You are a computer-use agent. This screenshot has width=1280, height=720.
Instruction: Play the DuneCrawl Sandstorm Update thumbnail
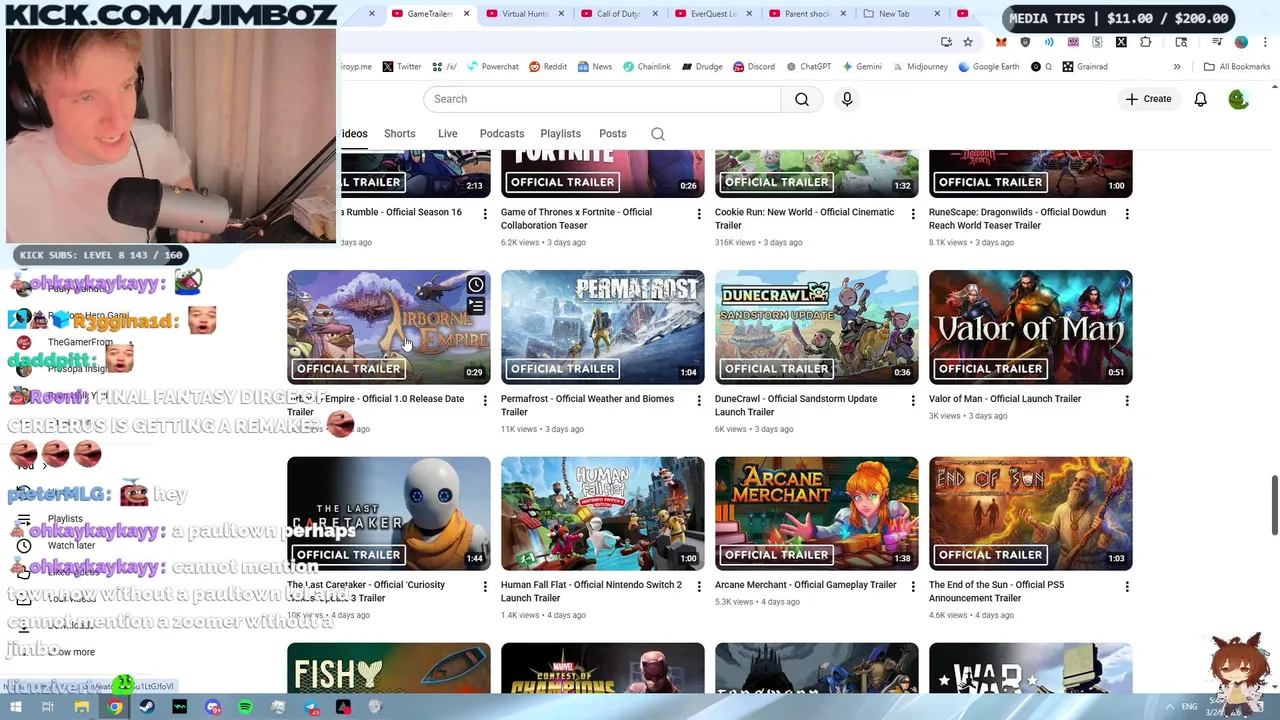[817, 327]
